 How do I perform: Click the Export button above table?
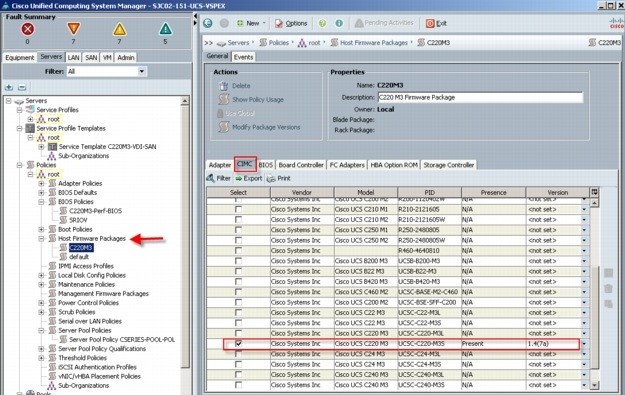[249, 178]
